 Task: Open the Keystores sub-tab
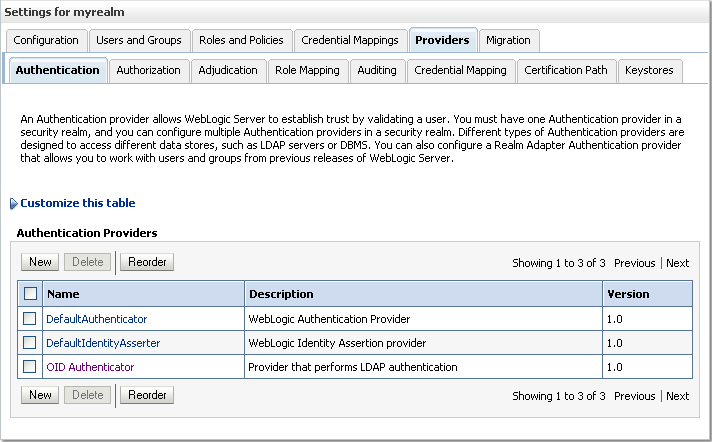[649, 70]
